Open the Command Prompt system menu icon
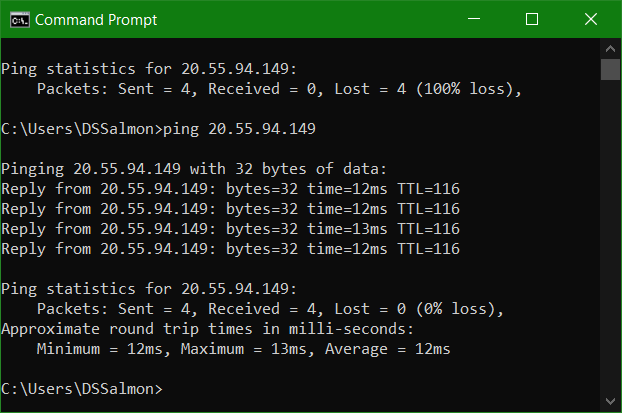 pos(20,20)
